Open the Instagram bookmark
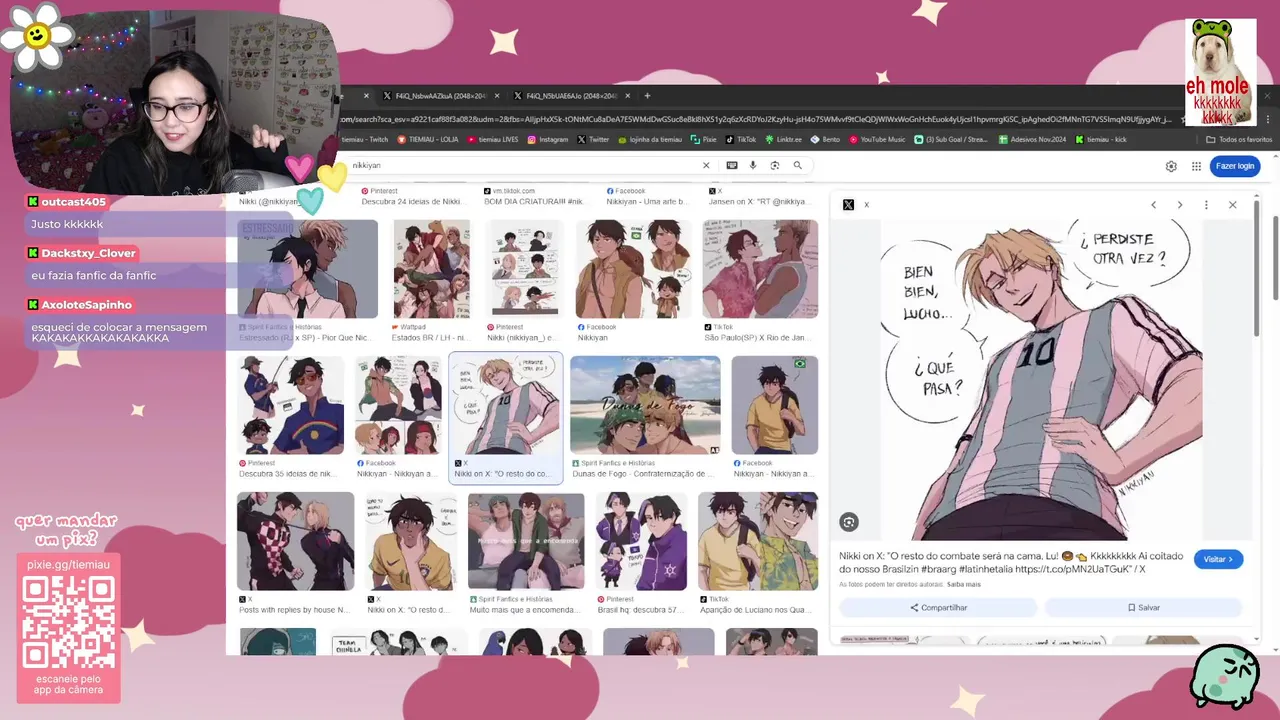The height and width of the screenshot is (720, 1280). [x=548, y=140]
